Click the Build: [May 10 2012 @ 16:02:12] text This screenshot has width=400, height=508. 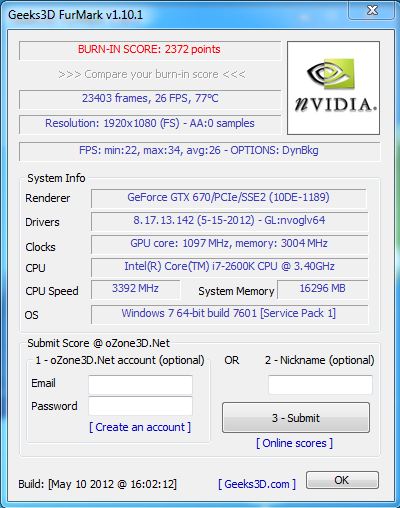98,484
